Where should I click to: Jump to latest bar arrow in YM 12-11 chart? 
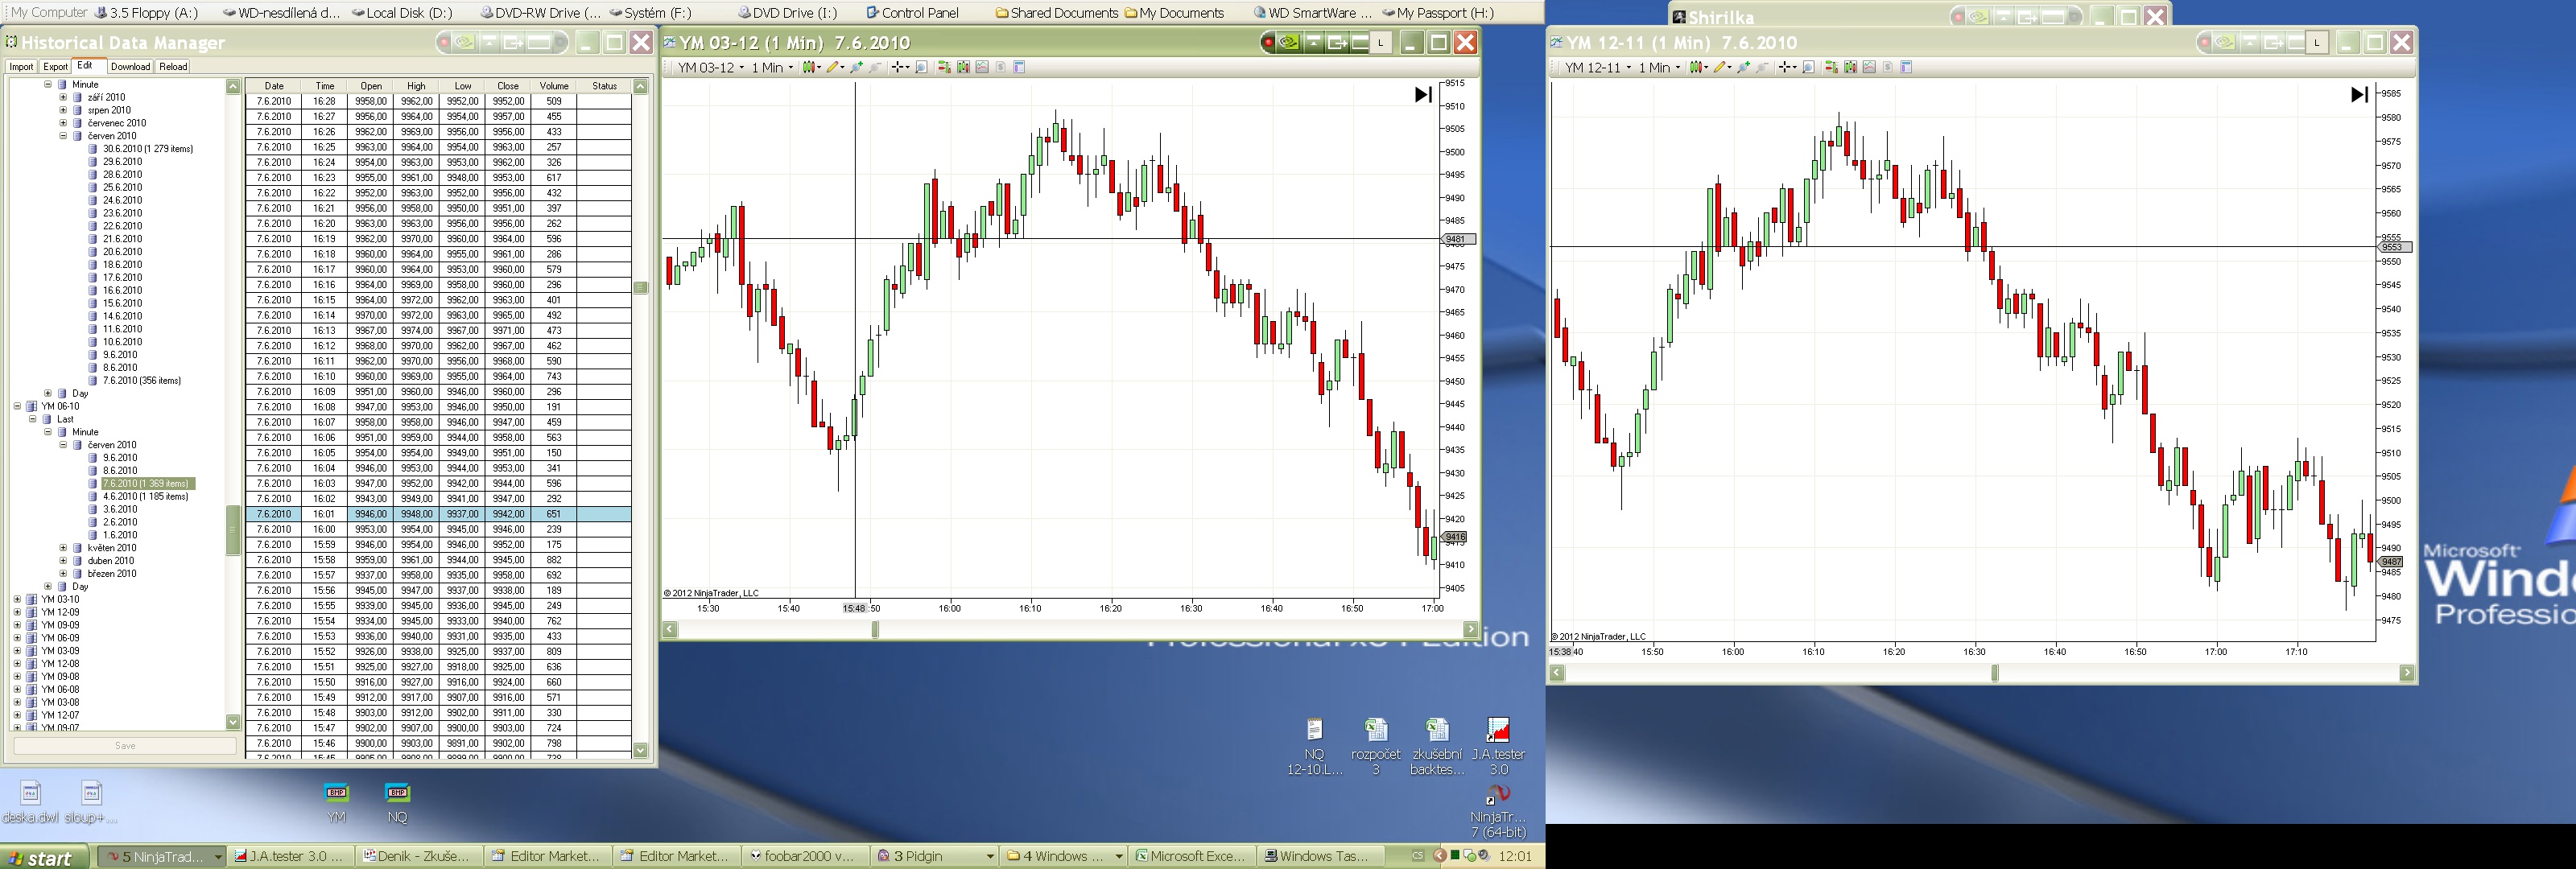[2359, 95]
